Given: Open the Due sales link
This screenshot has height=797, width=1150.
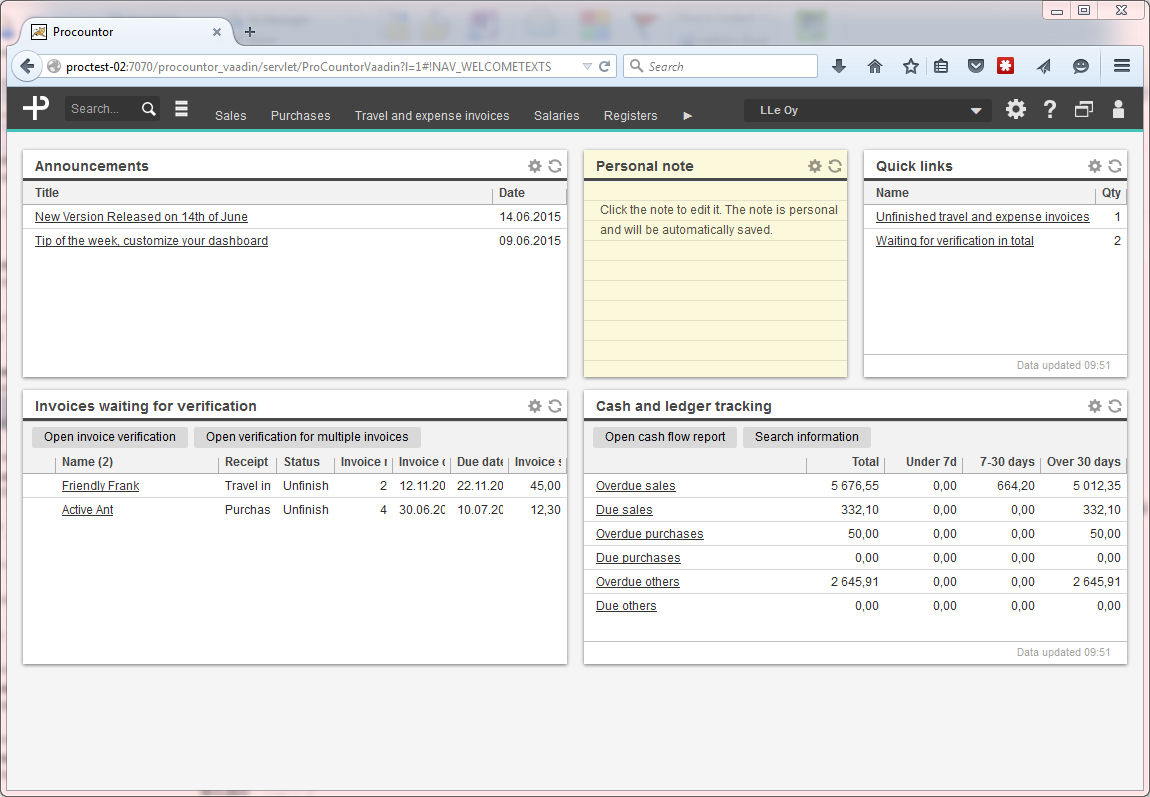Looking at the screenshot, I should click(624, 510).
